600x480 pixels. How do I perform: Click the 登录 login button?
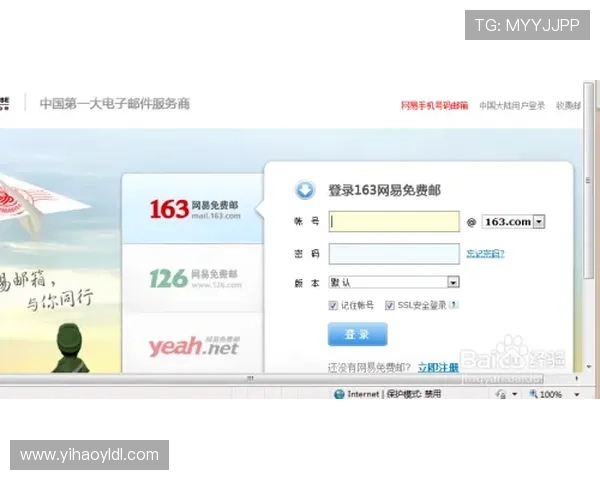pos(357,334)
